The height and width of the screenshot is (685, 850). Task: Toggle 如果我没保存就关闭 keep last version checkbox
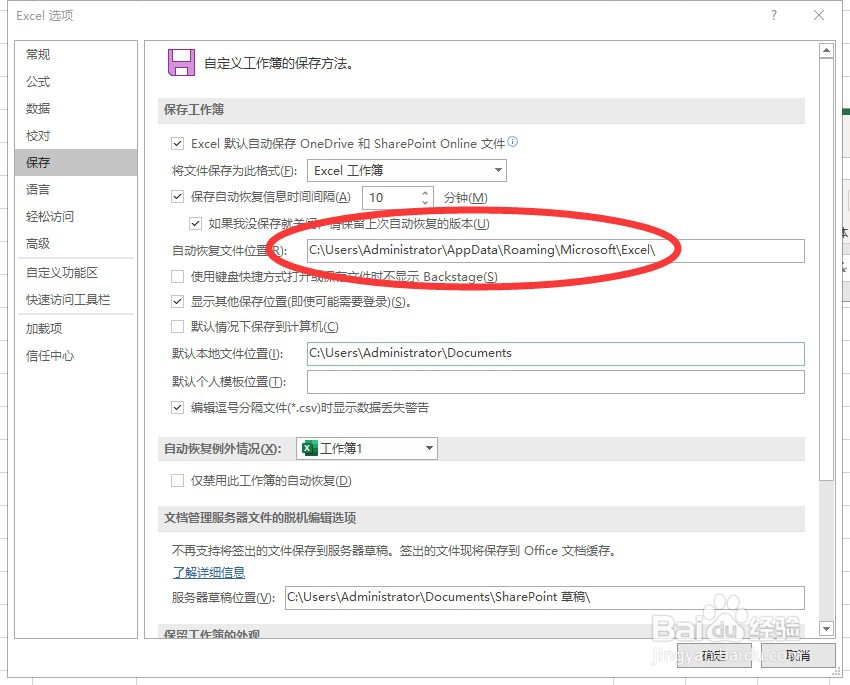[195, 223]
